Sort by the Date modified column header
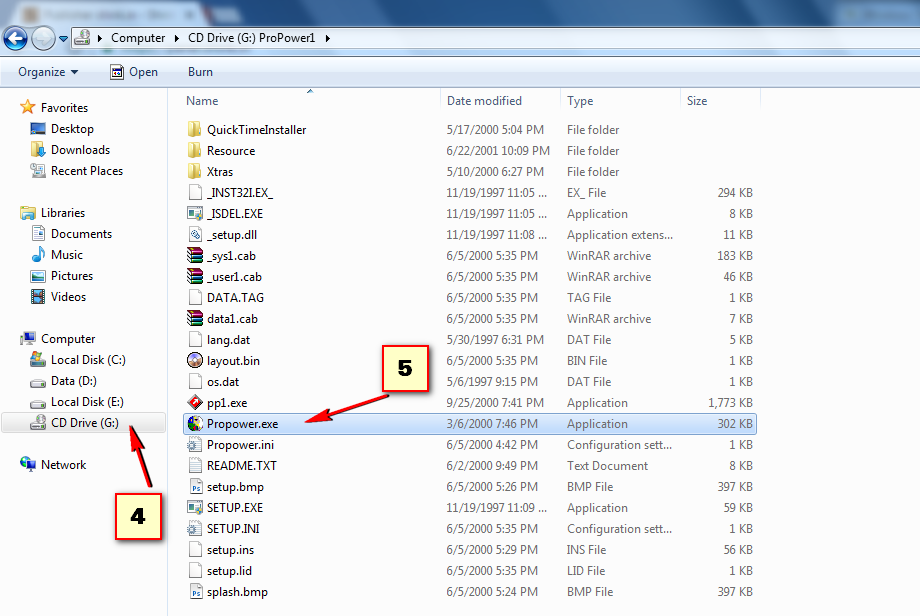Image resolution: width=920 pixels, height=616 pixels. pos(484,101)
